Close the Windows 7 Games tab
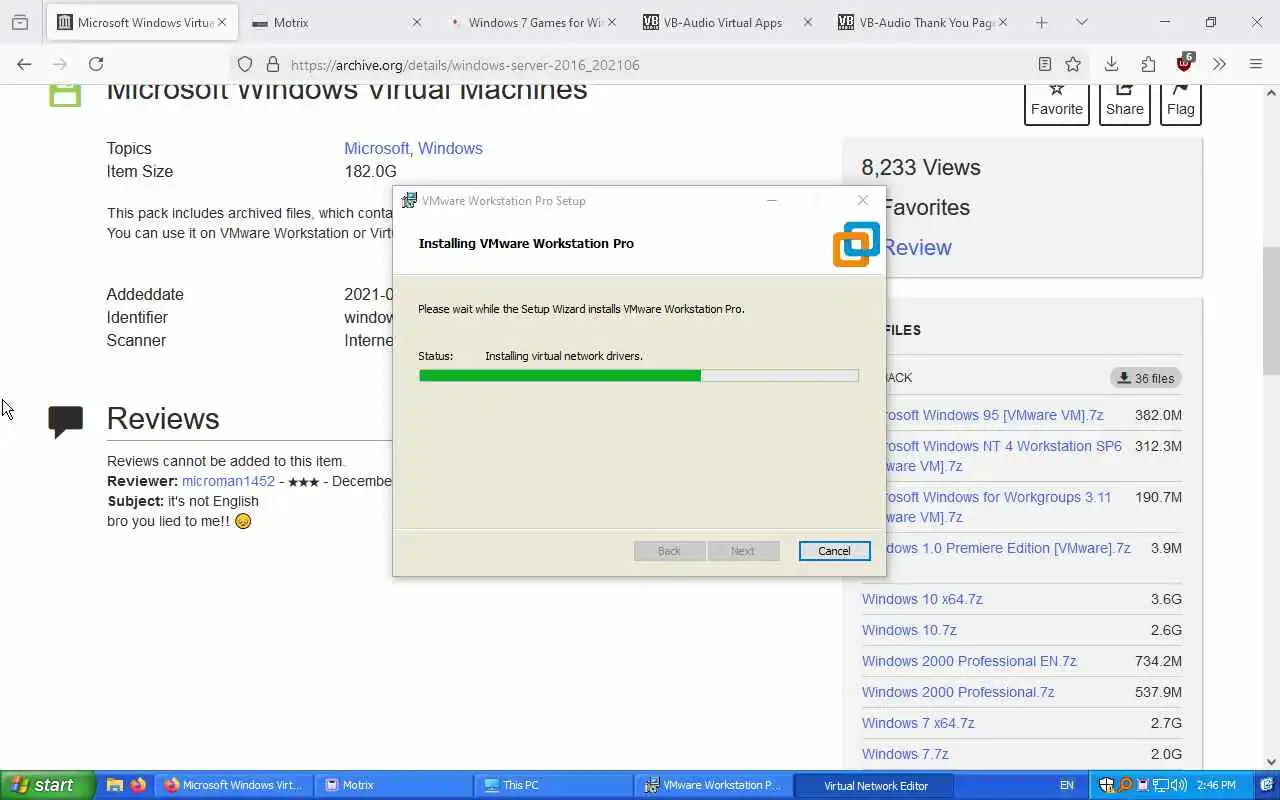This screenshot has height=800, width=1280. pyautogui.click(x=612, y=22)
